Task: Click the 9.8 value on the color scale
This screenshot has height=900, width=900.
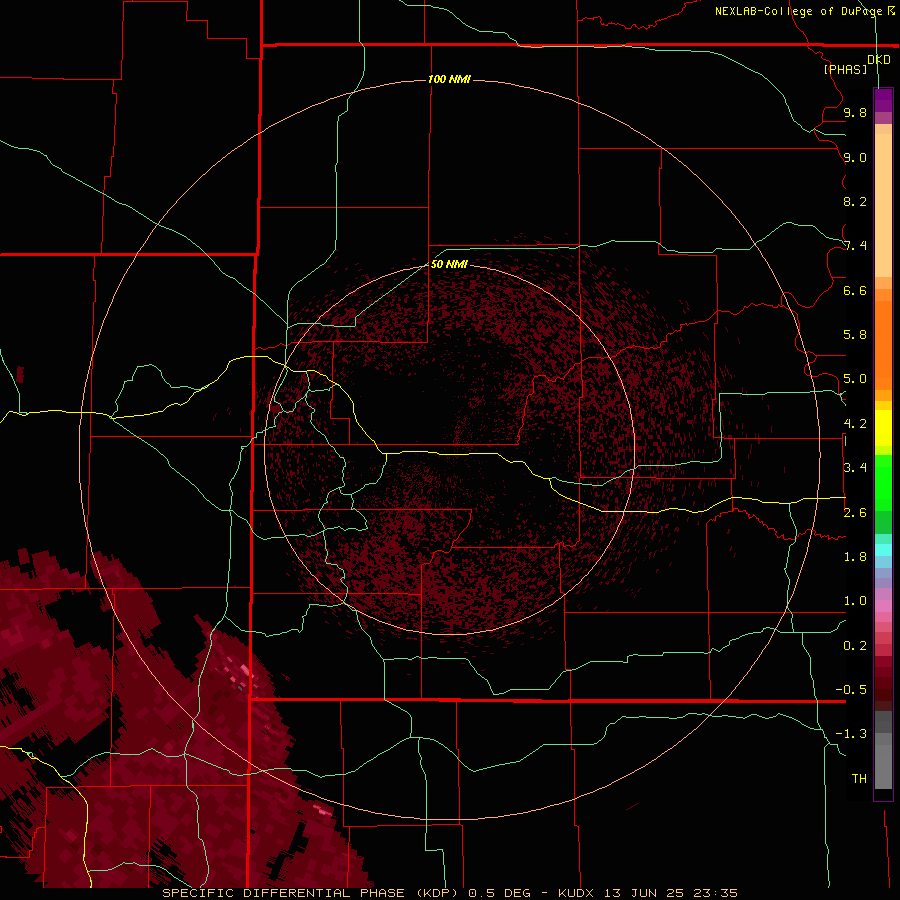Action: click(x=855, y=112)
